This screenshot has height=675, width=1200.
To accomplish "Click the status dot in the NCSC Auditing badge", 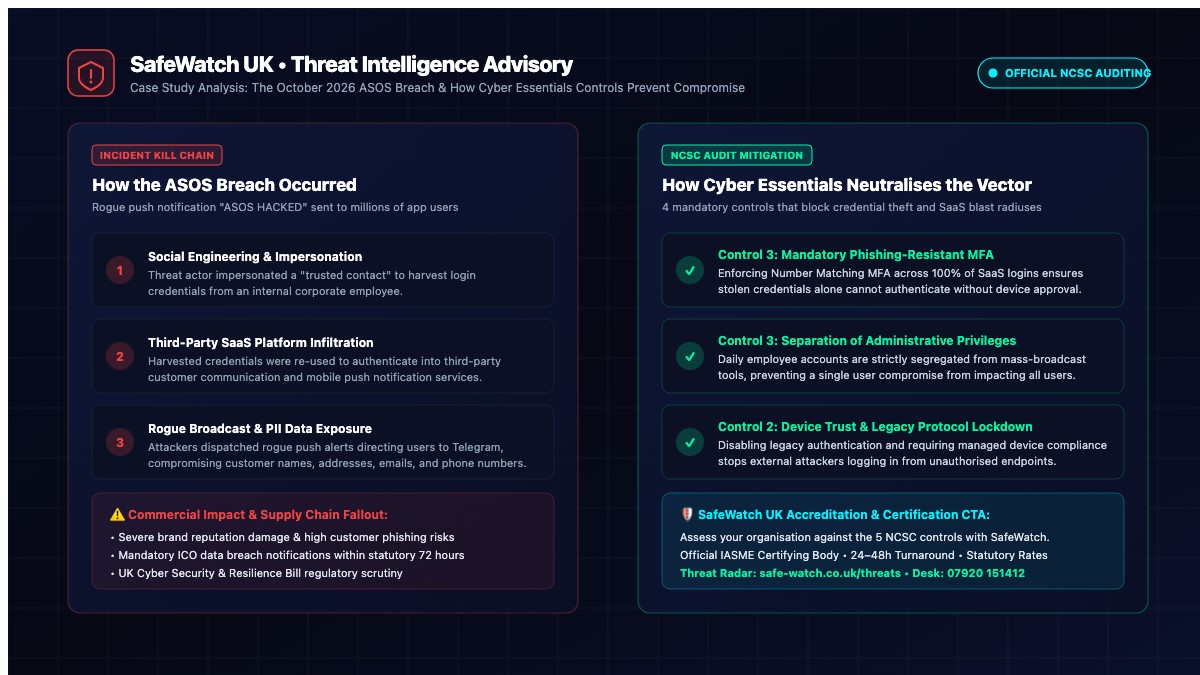I will coord(993,73).
